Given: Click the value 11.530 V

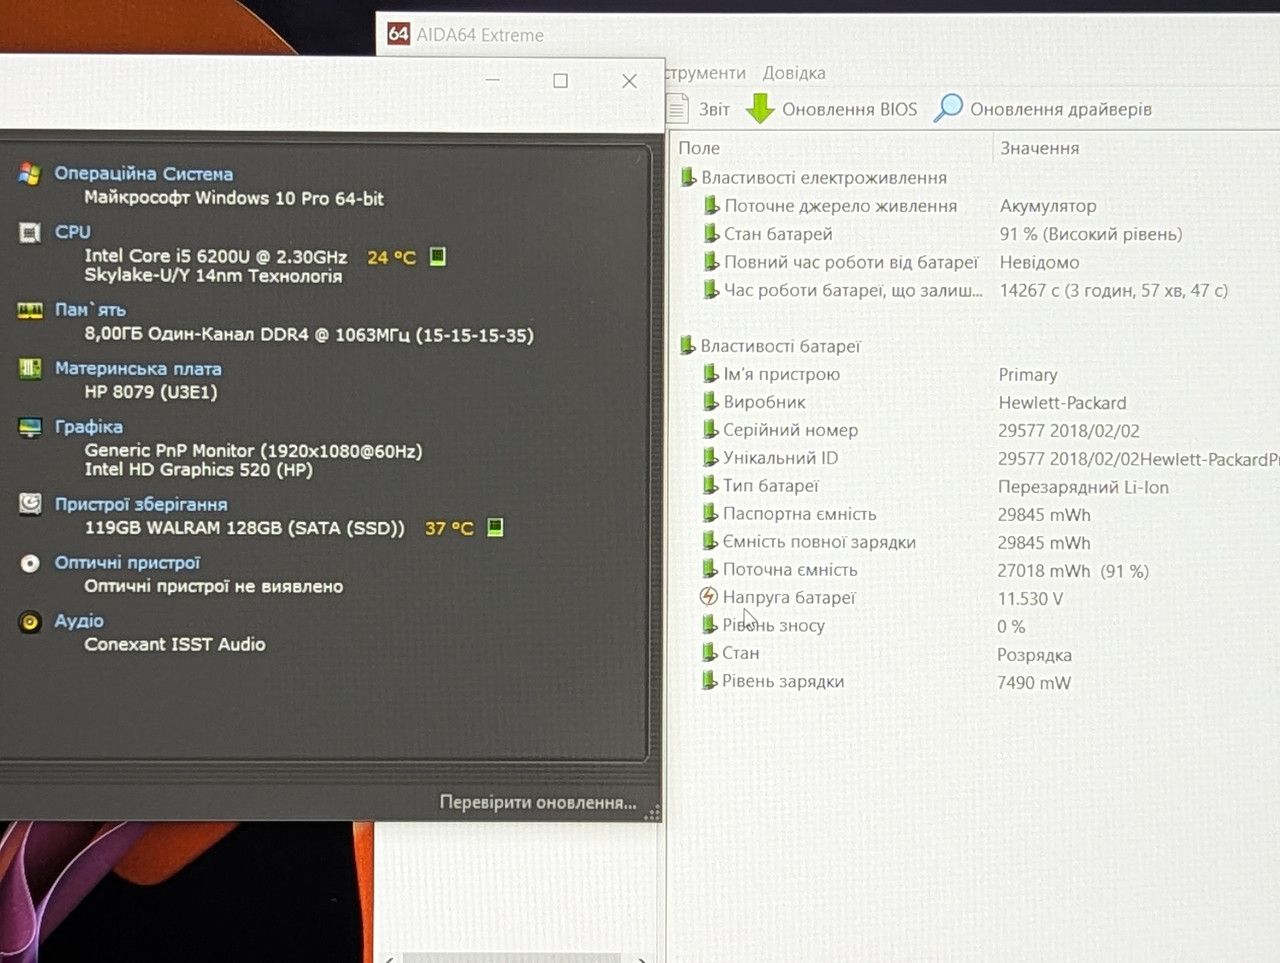Looking at the screenshot, I should (1030, 599).
